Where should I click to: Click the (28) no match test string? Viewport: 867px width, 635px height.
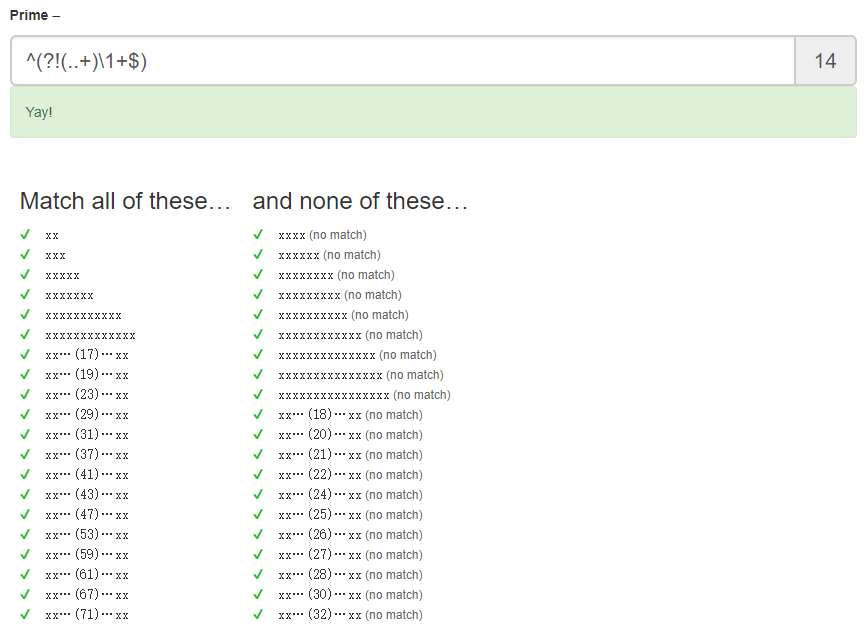(x=351, y=574)
